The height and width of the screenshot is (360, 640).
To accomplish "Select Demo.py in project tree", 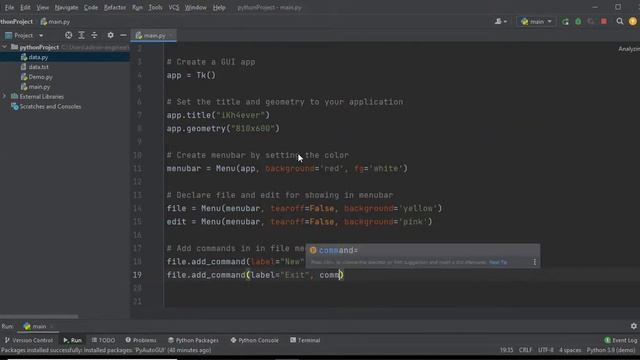I will click(x=40, y=77).
